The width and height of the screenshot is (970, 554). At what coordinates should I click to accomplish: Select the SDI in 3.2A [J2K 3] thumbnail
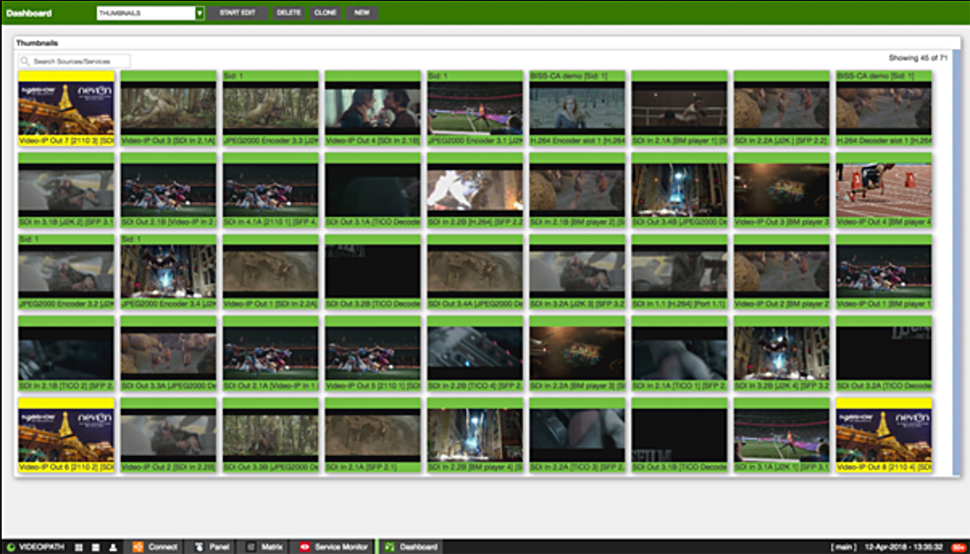click(x=577, y=272)
